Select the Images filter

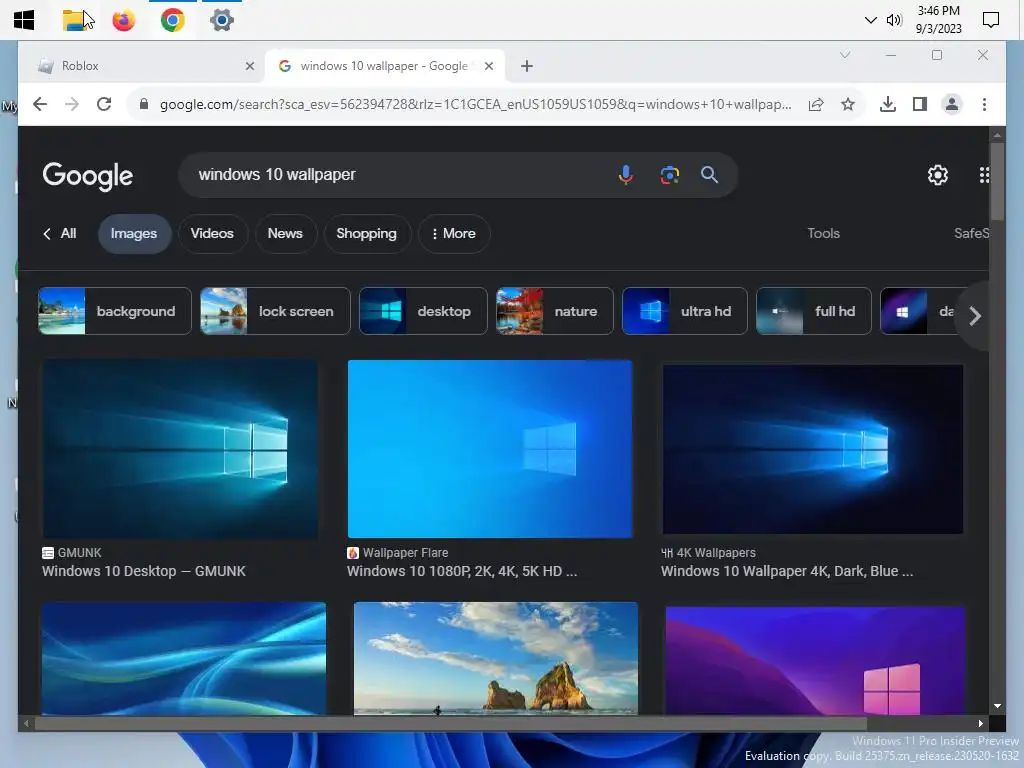point(134,234)
